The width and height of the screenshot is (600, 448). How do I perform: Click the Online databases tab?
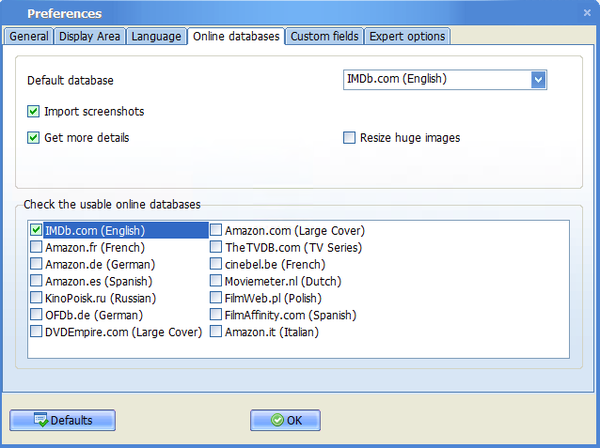[236, 36]
